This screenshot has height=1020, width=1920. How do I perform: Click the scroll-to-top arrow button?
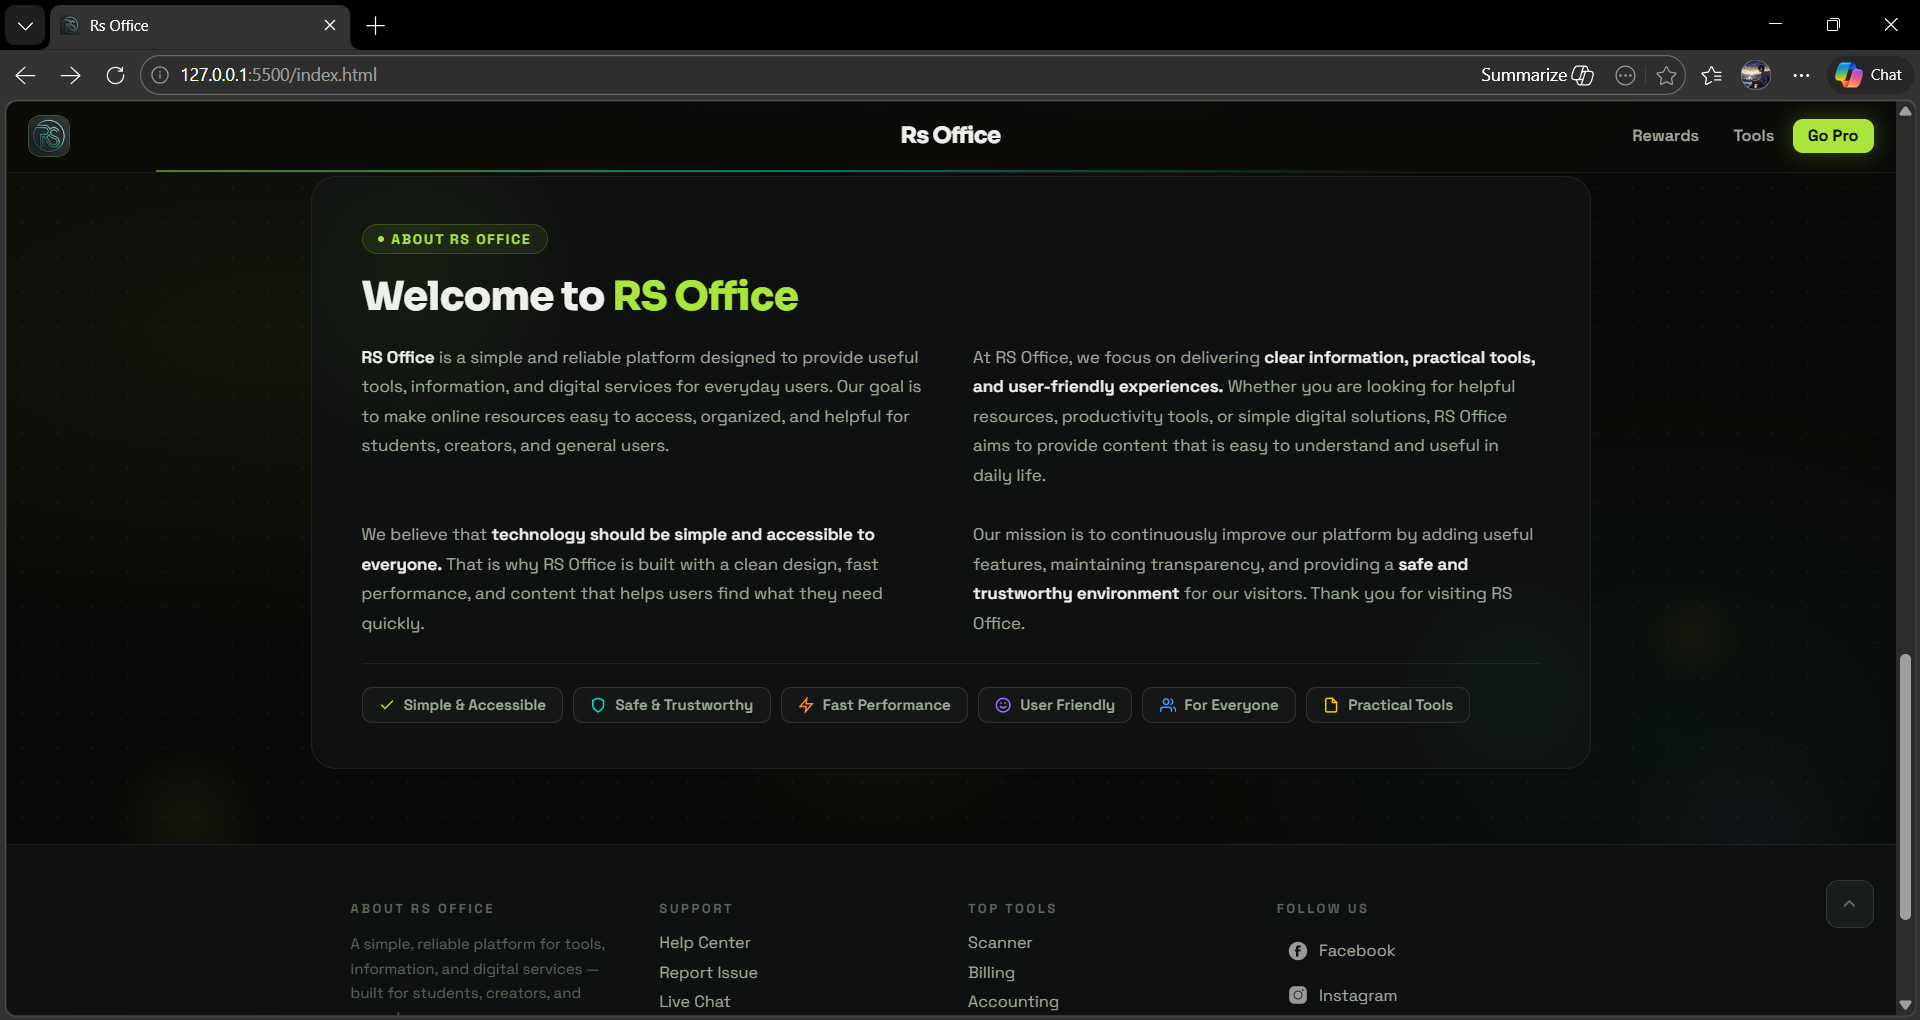(1850, 903)
